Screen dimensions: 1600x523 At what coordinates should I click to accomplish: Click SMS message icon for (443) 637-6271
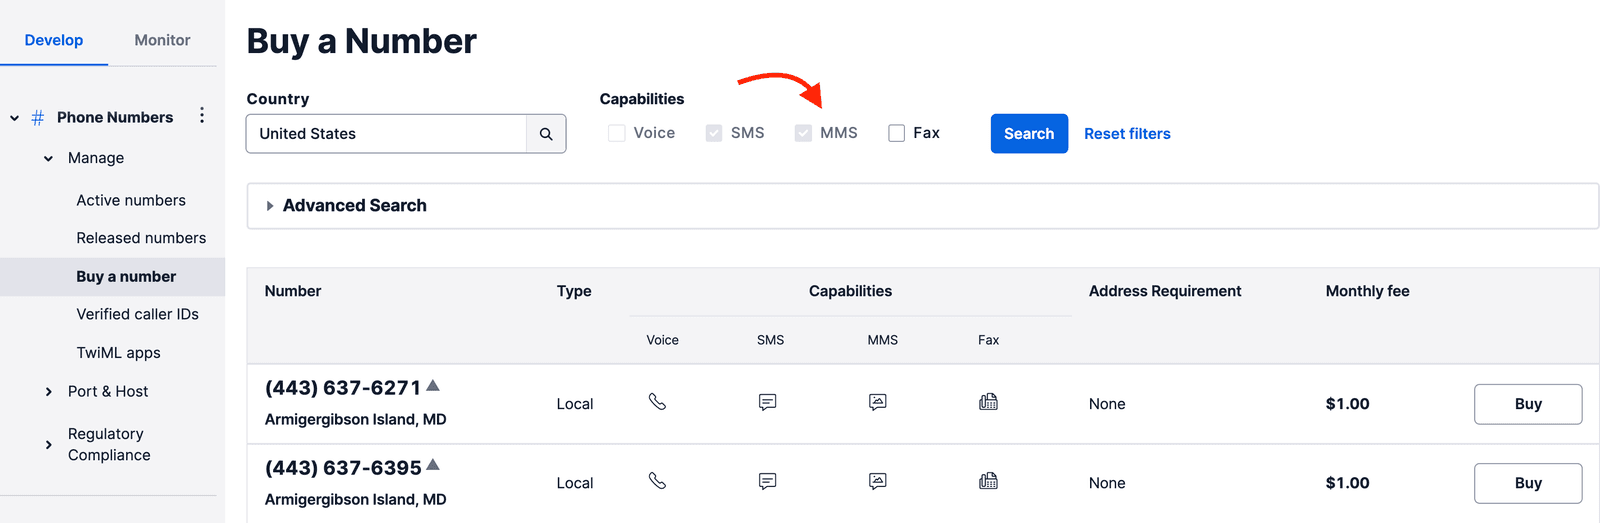point(767,402)
